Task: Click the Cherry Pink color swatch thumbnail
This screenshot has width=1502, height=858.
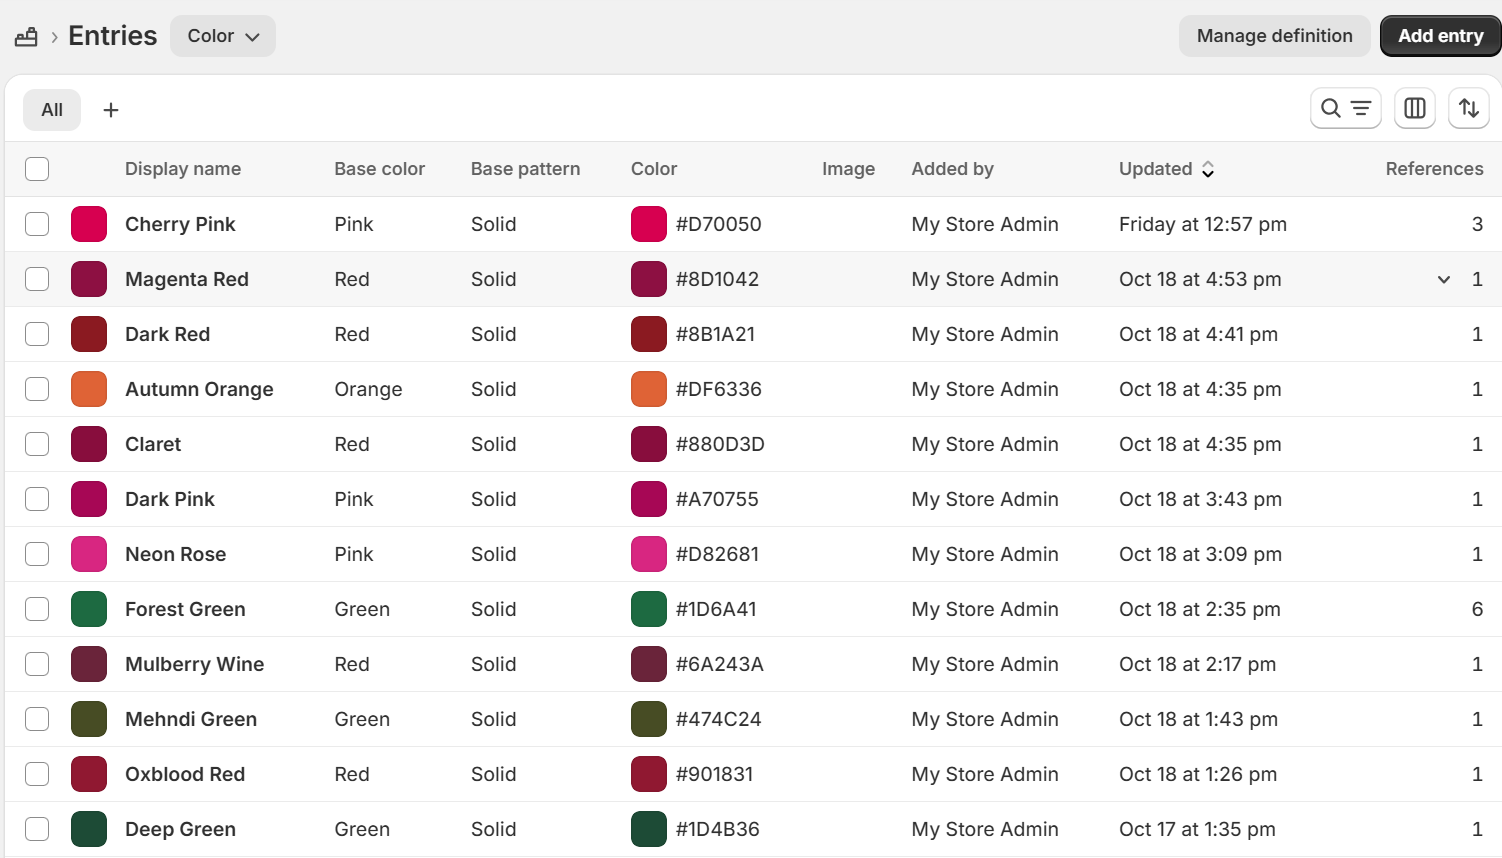Action: pos(89,224)
